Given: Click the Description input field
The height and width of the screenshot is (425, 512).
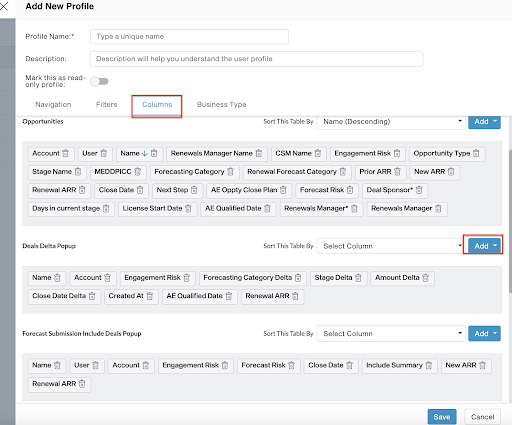Looking at the screenshot, I should tap(256, 59).
